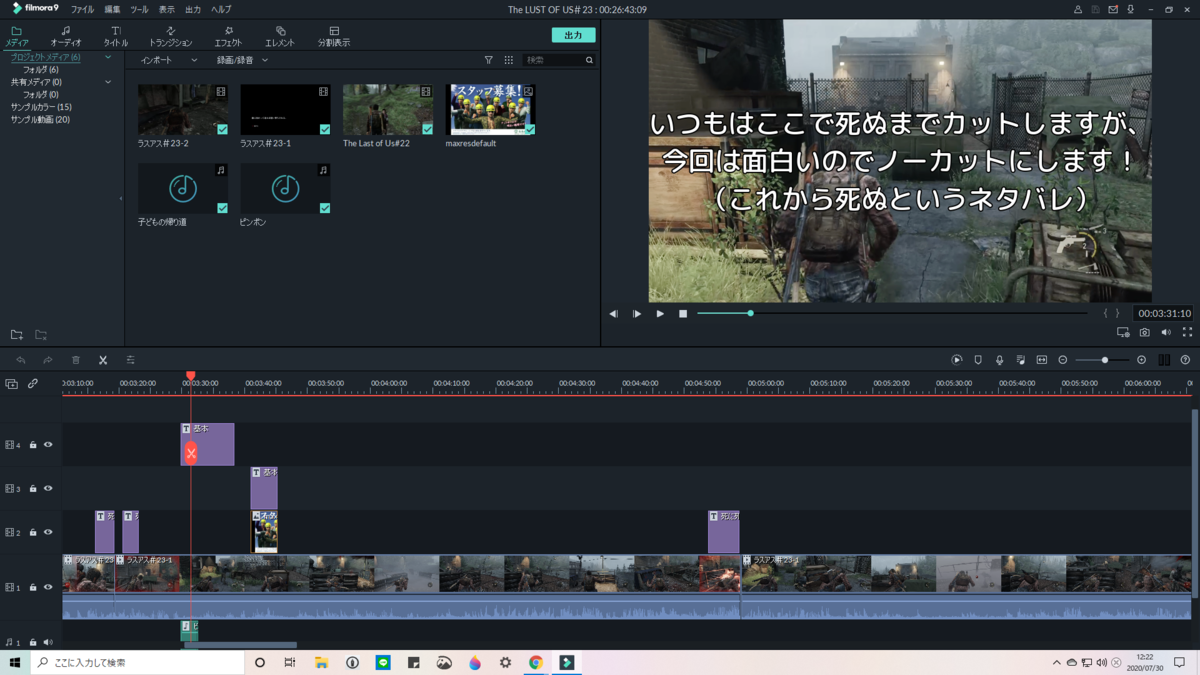Toggle the lock on video track 2

point(33,533)
